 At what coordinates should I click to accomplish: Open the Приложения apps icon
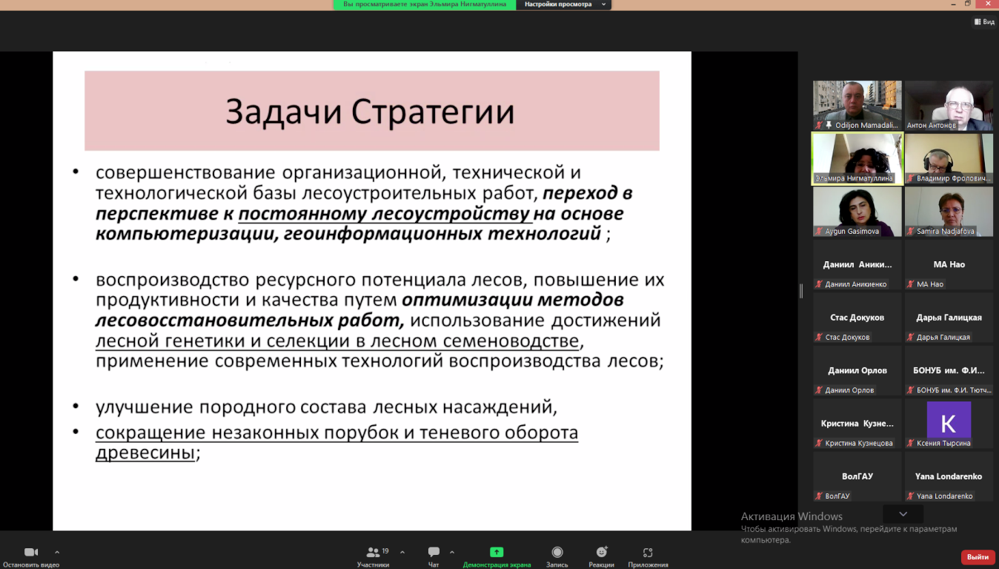pos(648,552)
